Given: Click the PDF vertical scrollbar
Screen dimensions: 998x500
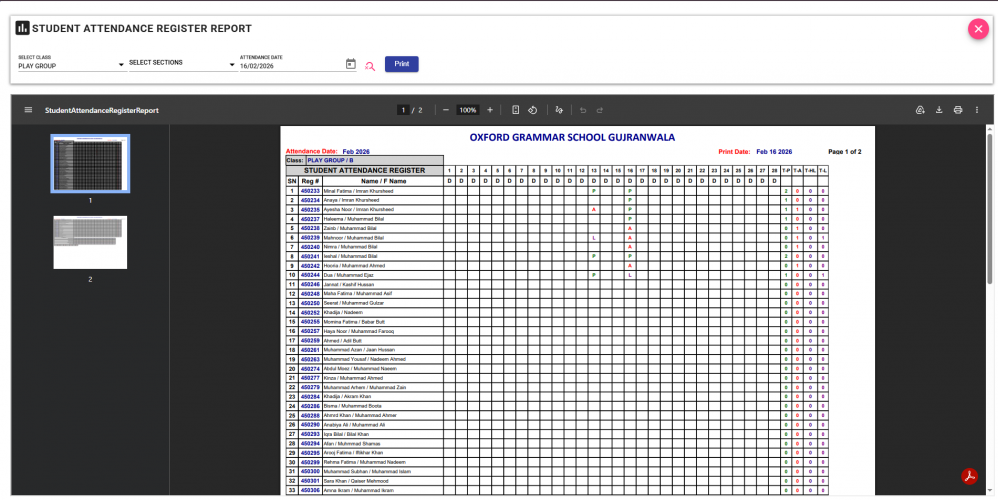Looking at the screenshot, I should click(x=990, y=208).
